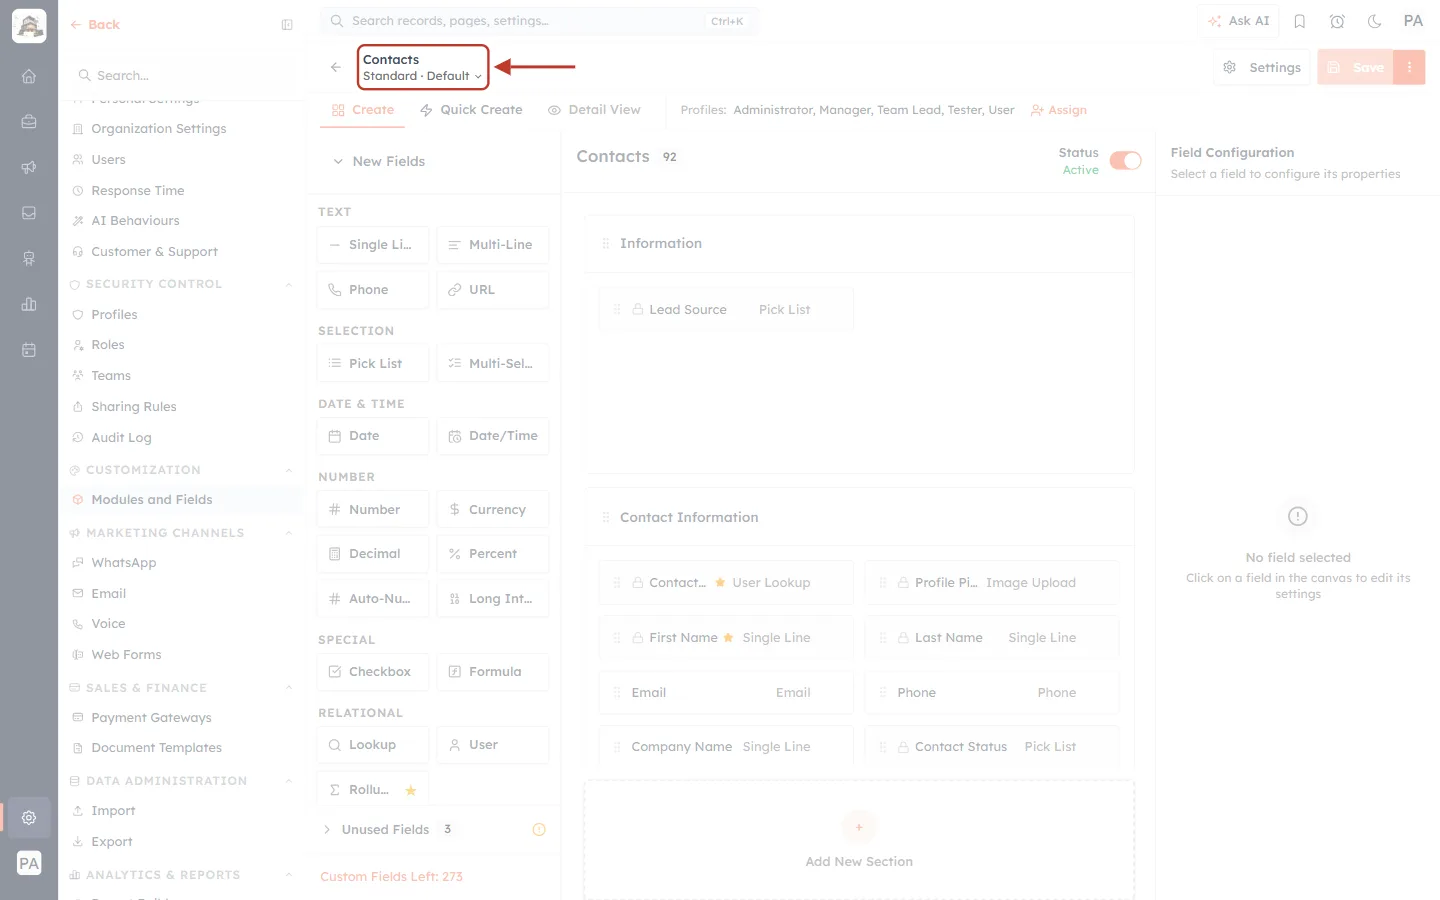Select the Formula field type
1440x900 pixels.
pyautogui.click(x=493, y=672)
